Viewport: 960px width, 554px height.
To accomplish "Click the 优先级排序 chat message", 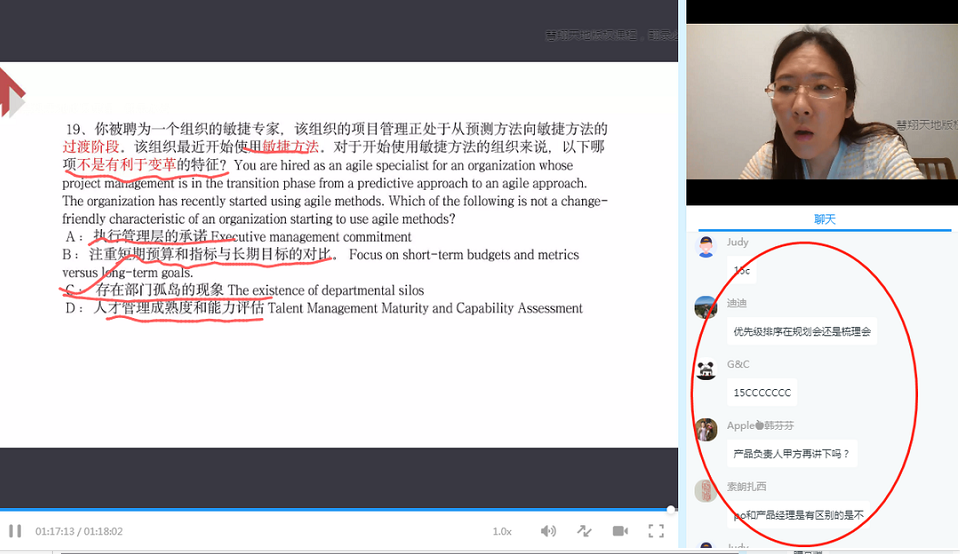I will pos(802,332).
